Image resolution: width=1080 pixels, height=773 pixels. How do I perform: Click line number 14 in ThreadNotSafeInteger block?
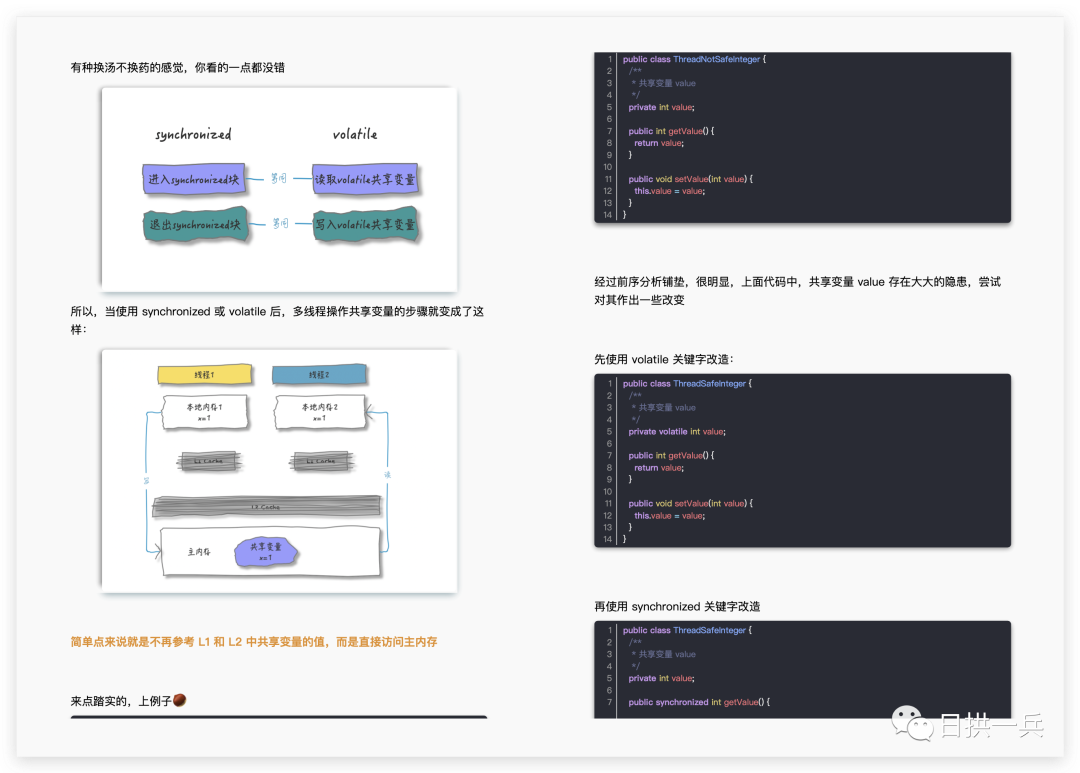pyautogui.click(x=608, y=215)
